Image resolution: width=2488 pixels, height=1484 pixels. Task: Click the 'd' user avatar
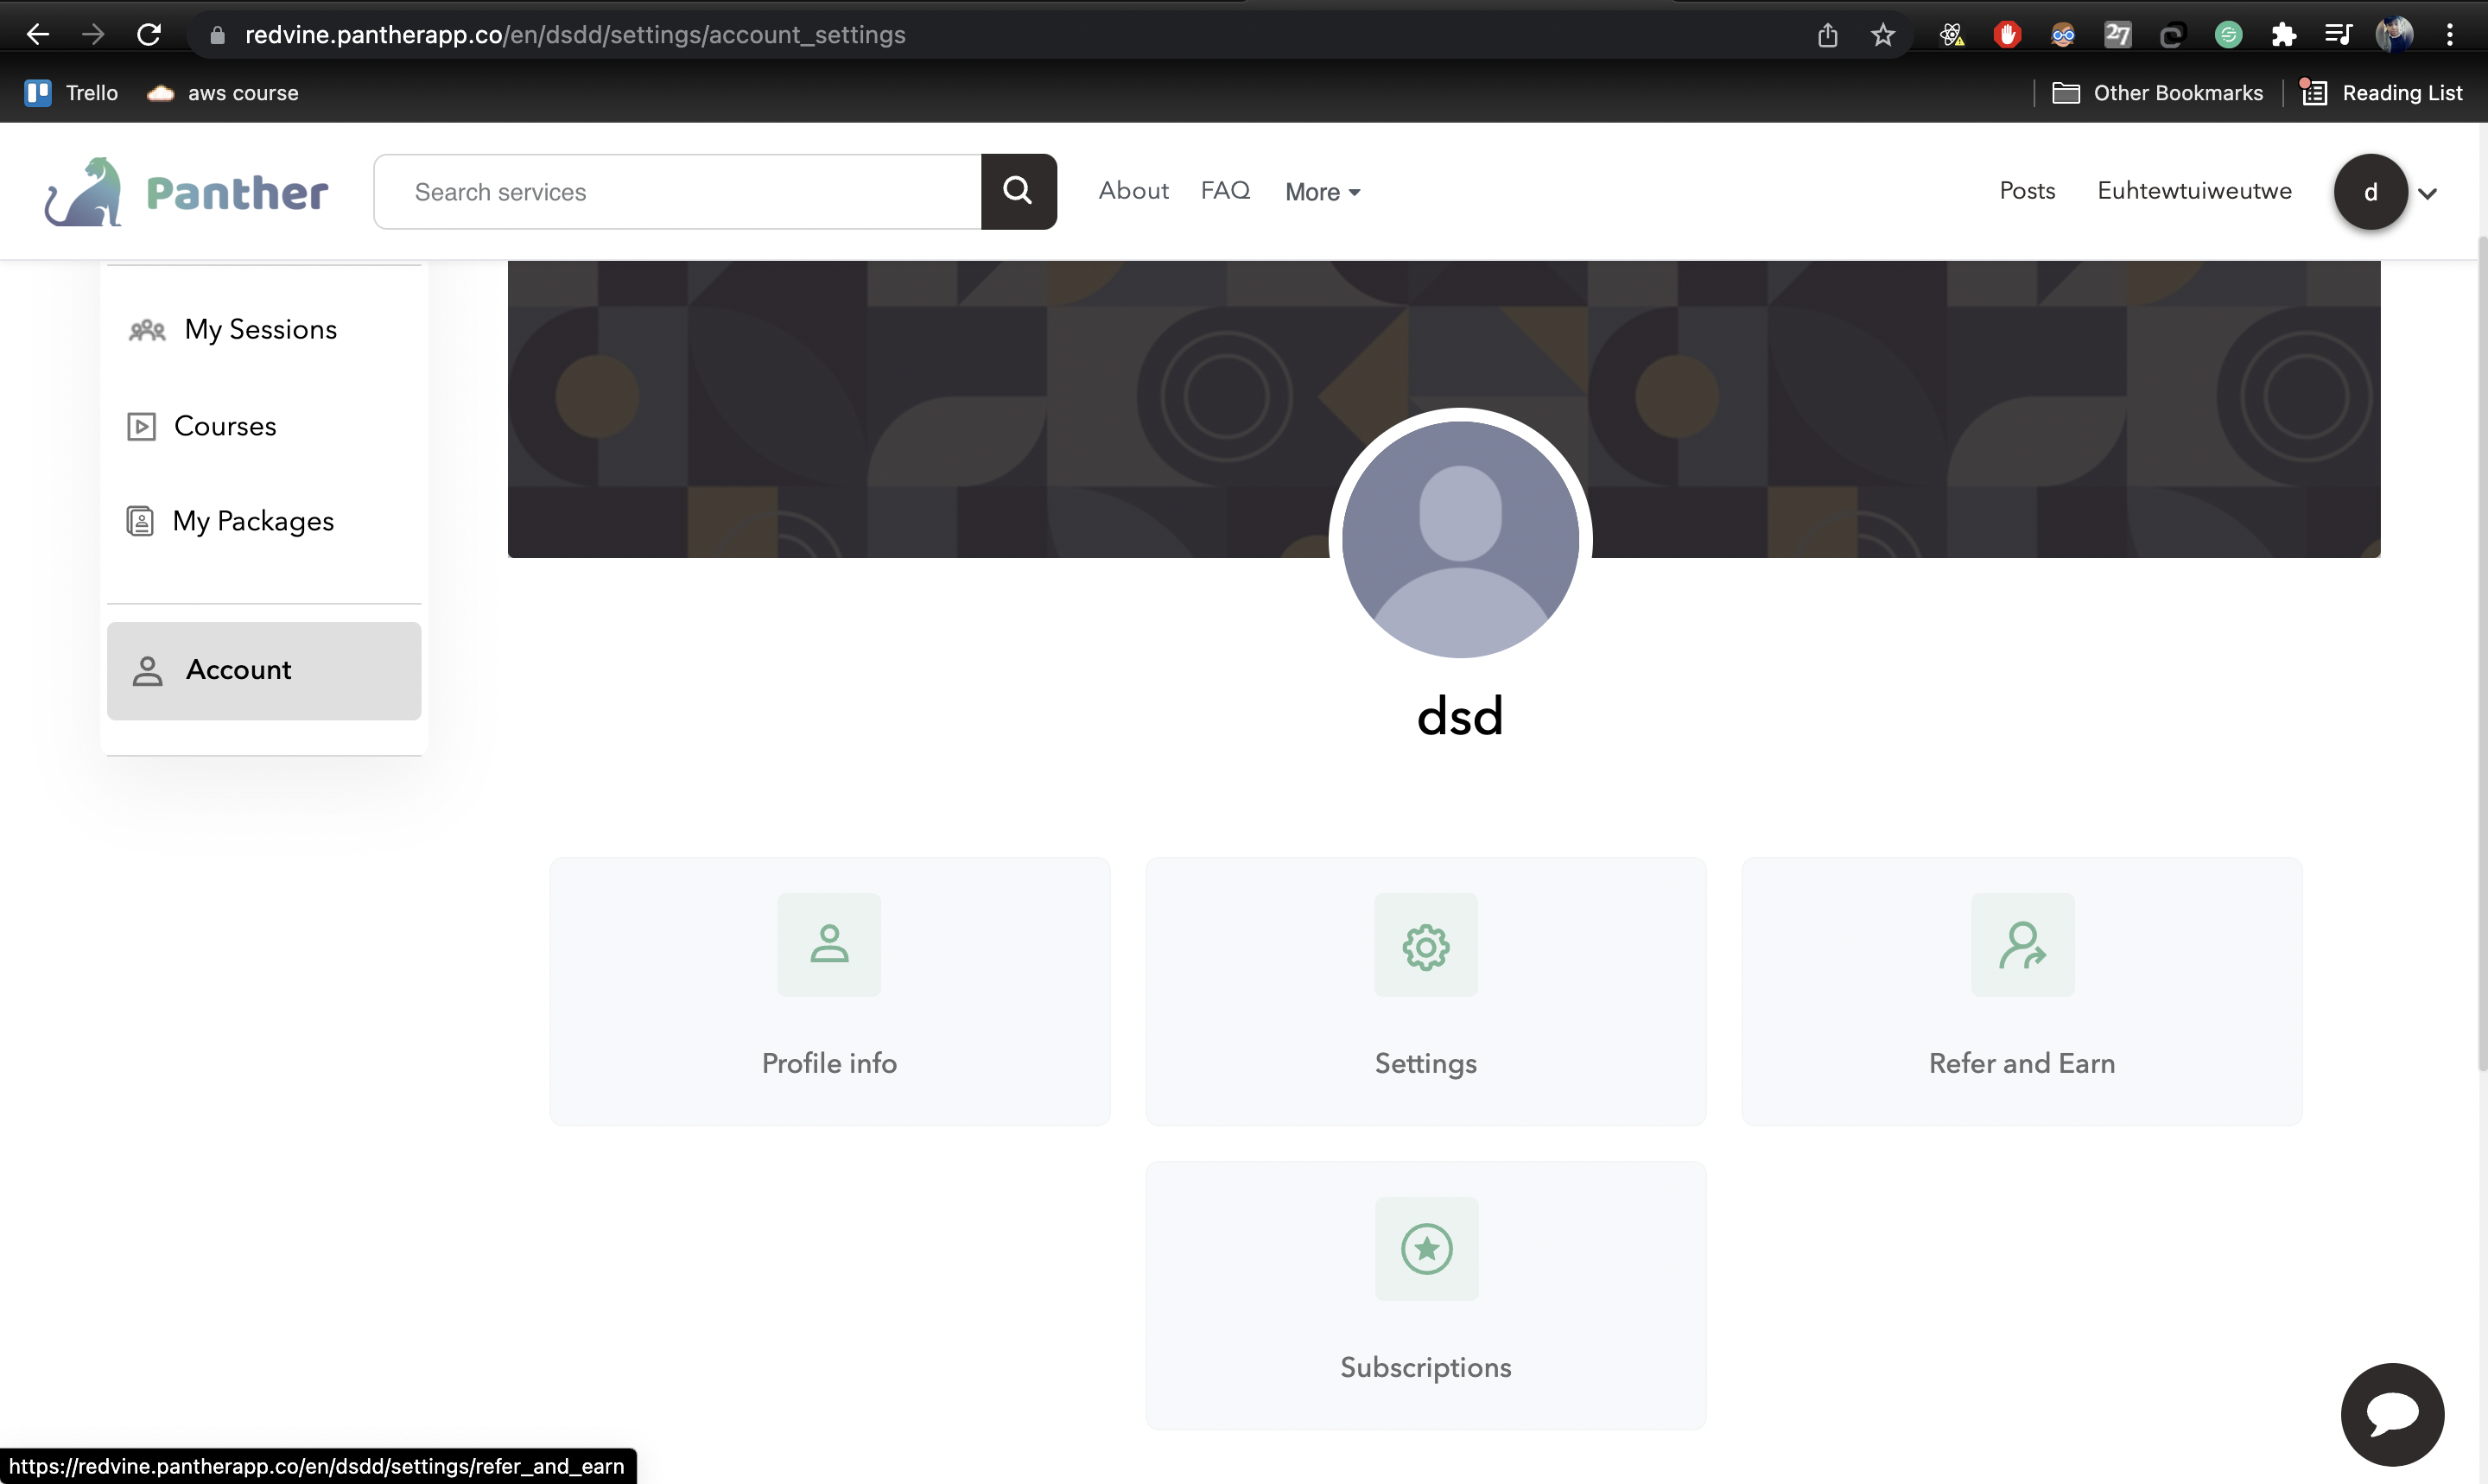[x=2370, y=192]
